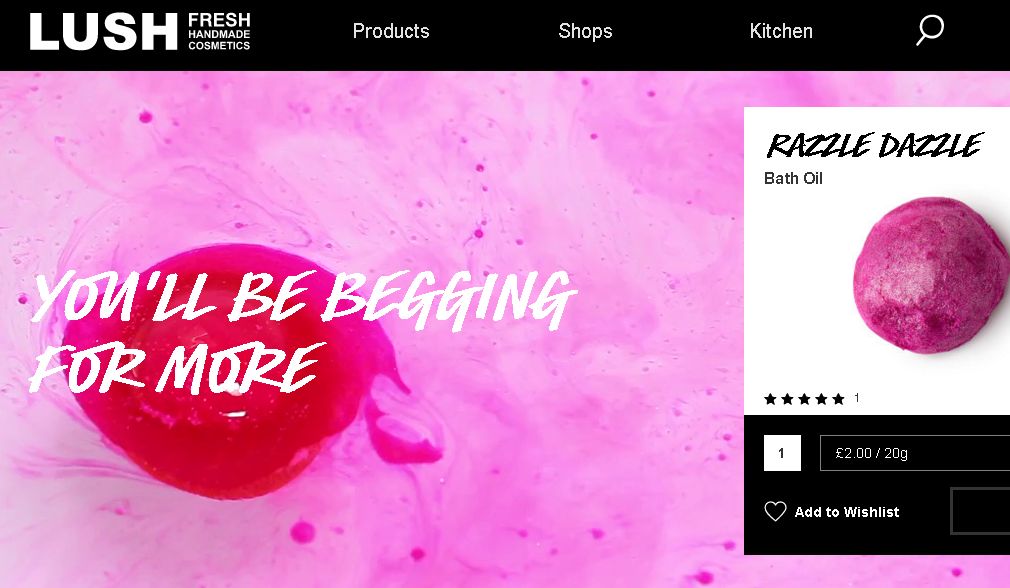
Task: Click the outlined button beside Add to Wishlist
Action: [980, 511]
